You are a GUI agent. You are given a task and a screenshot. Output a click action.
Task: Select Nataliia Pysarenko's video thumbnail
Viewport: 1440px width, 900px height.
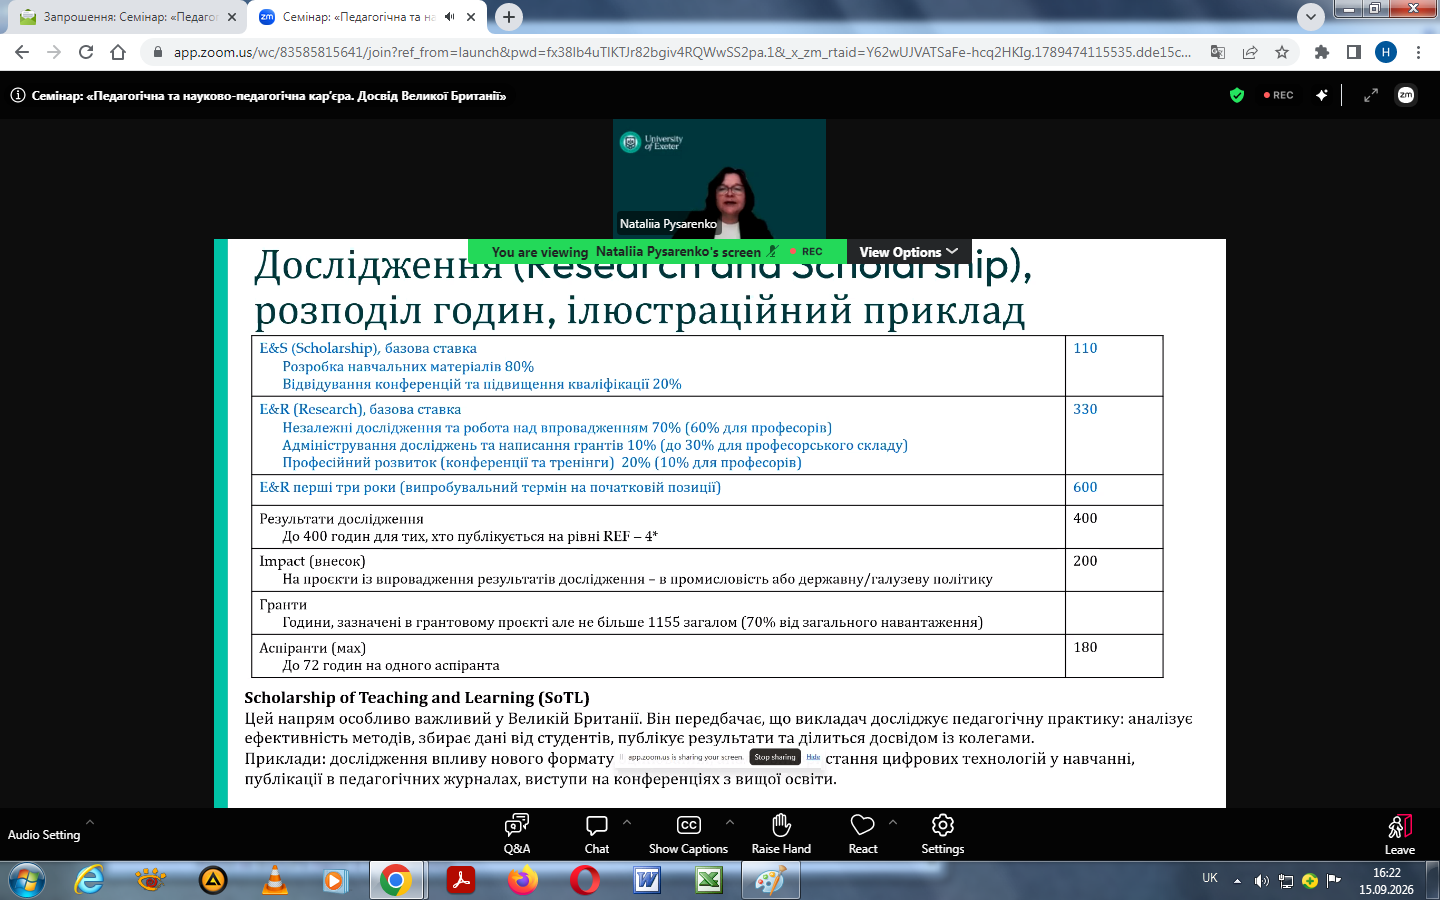pos(719,179)
